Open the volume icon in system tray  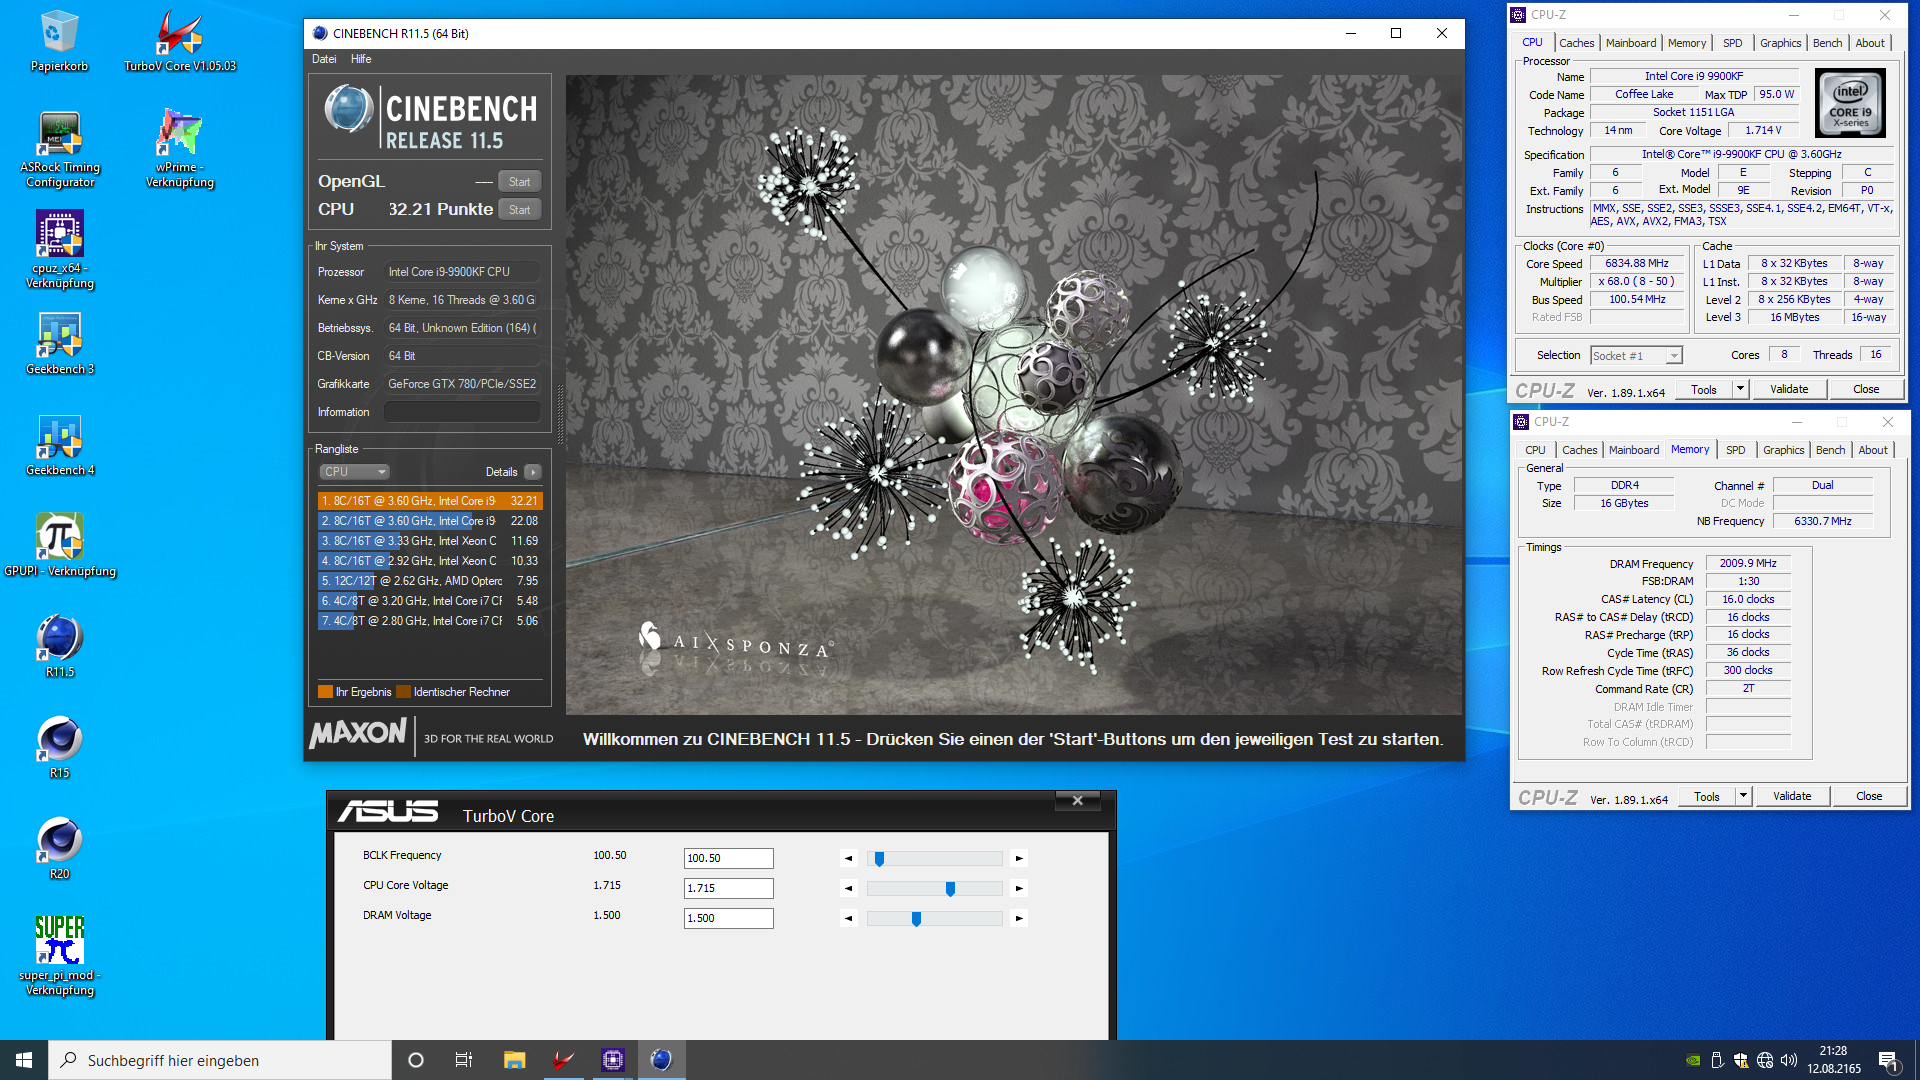(1789, 1060)
